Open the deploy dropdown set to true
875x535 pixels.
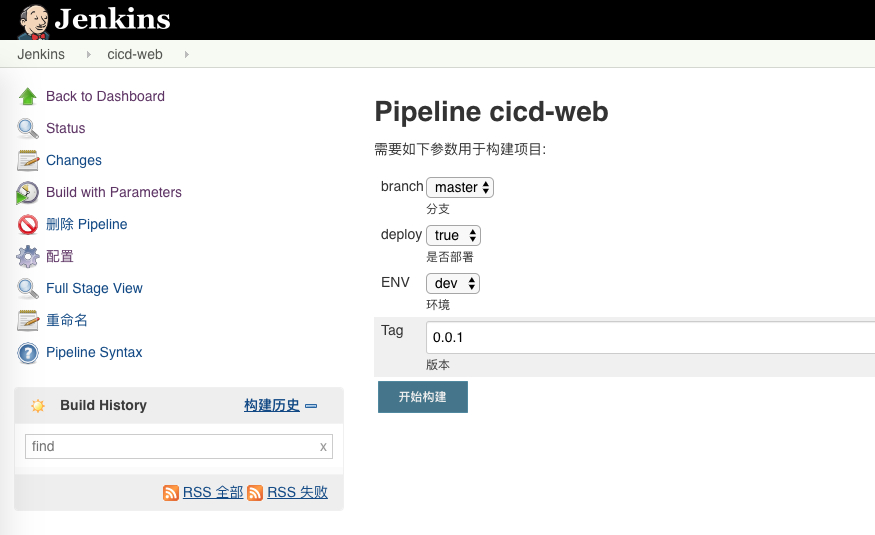pos(453,235)
